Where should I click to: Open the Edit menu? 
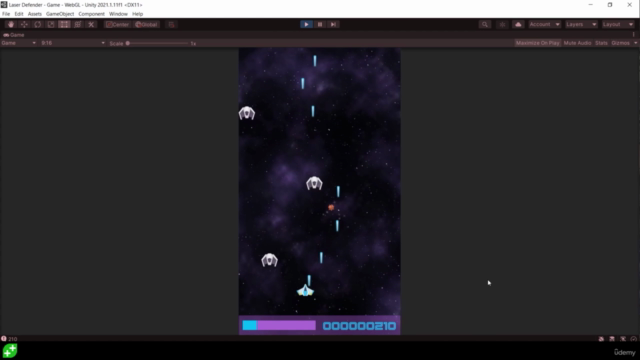point(19,14)
